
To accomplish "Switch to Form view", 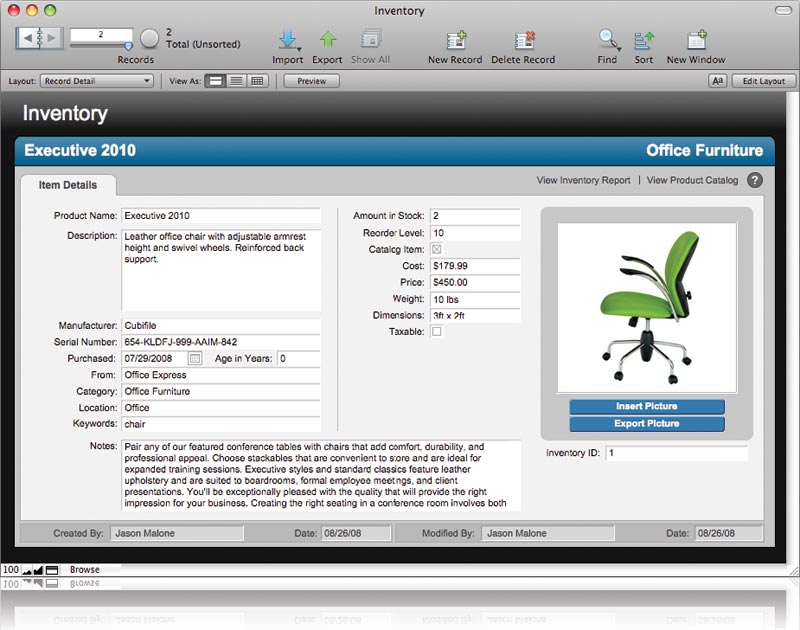I will click(216, 81).
